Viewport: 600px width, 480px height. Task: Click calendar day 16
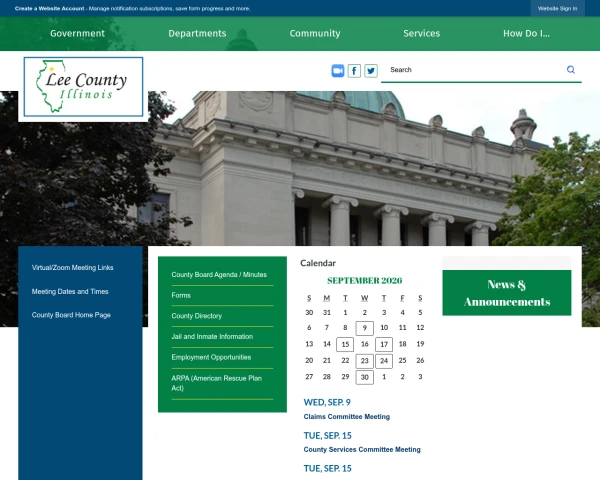pyautogui.click(x=365, y=344)
